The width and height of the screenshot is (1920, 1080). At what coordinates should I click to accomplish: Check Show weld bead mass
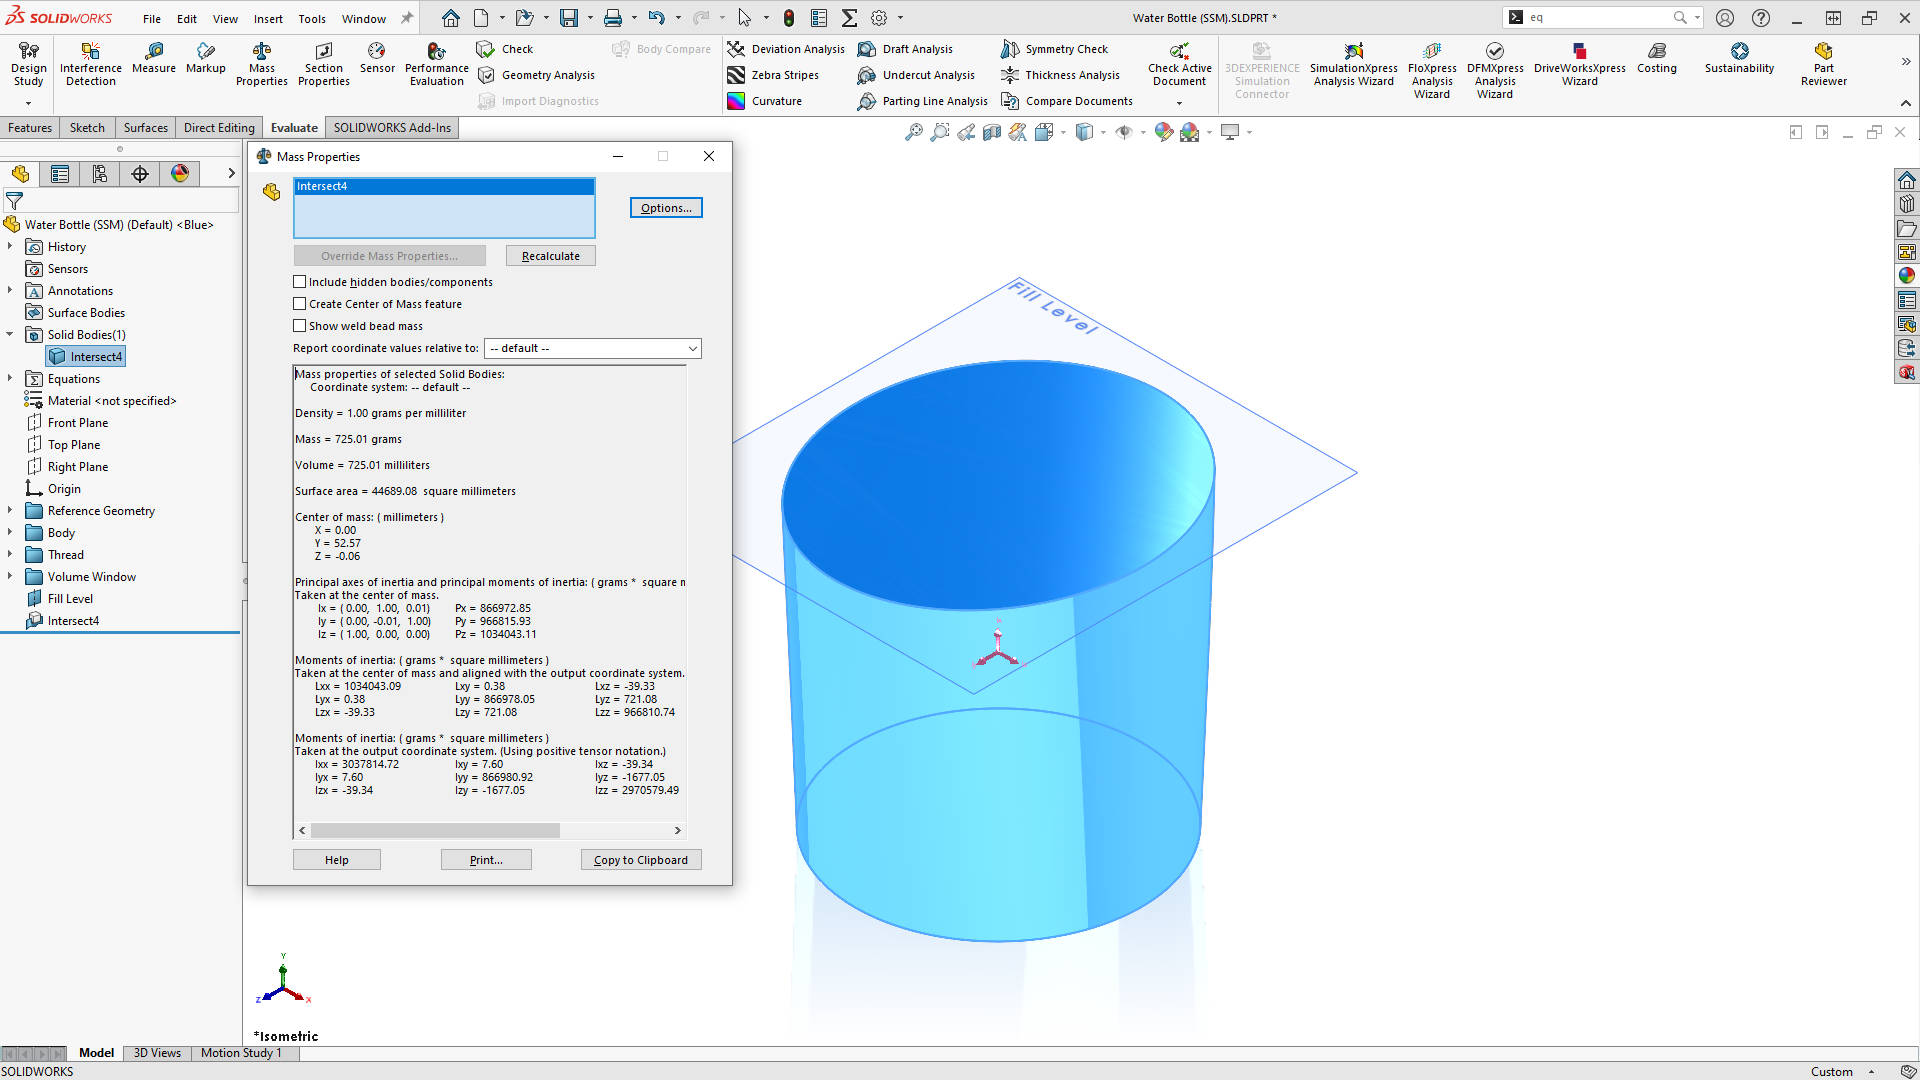[299, 325]
